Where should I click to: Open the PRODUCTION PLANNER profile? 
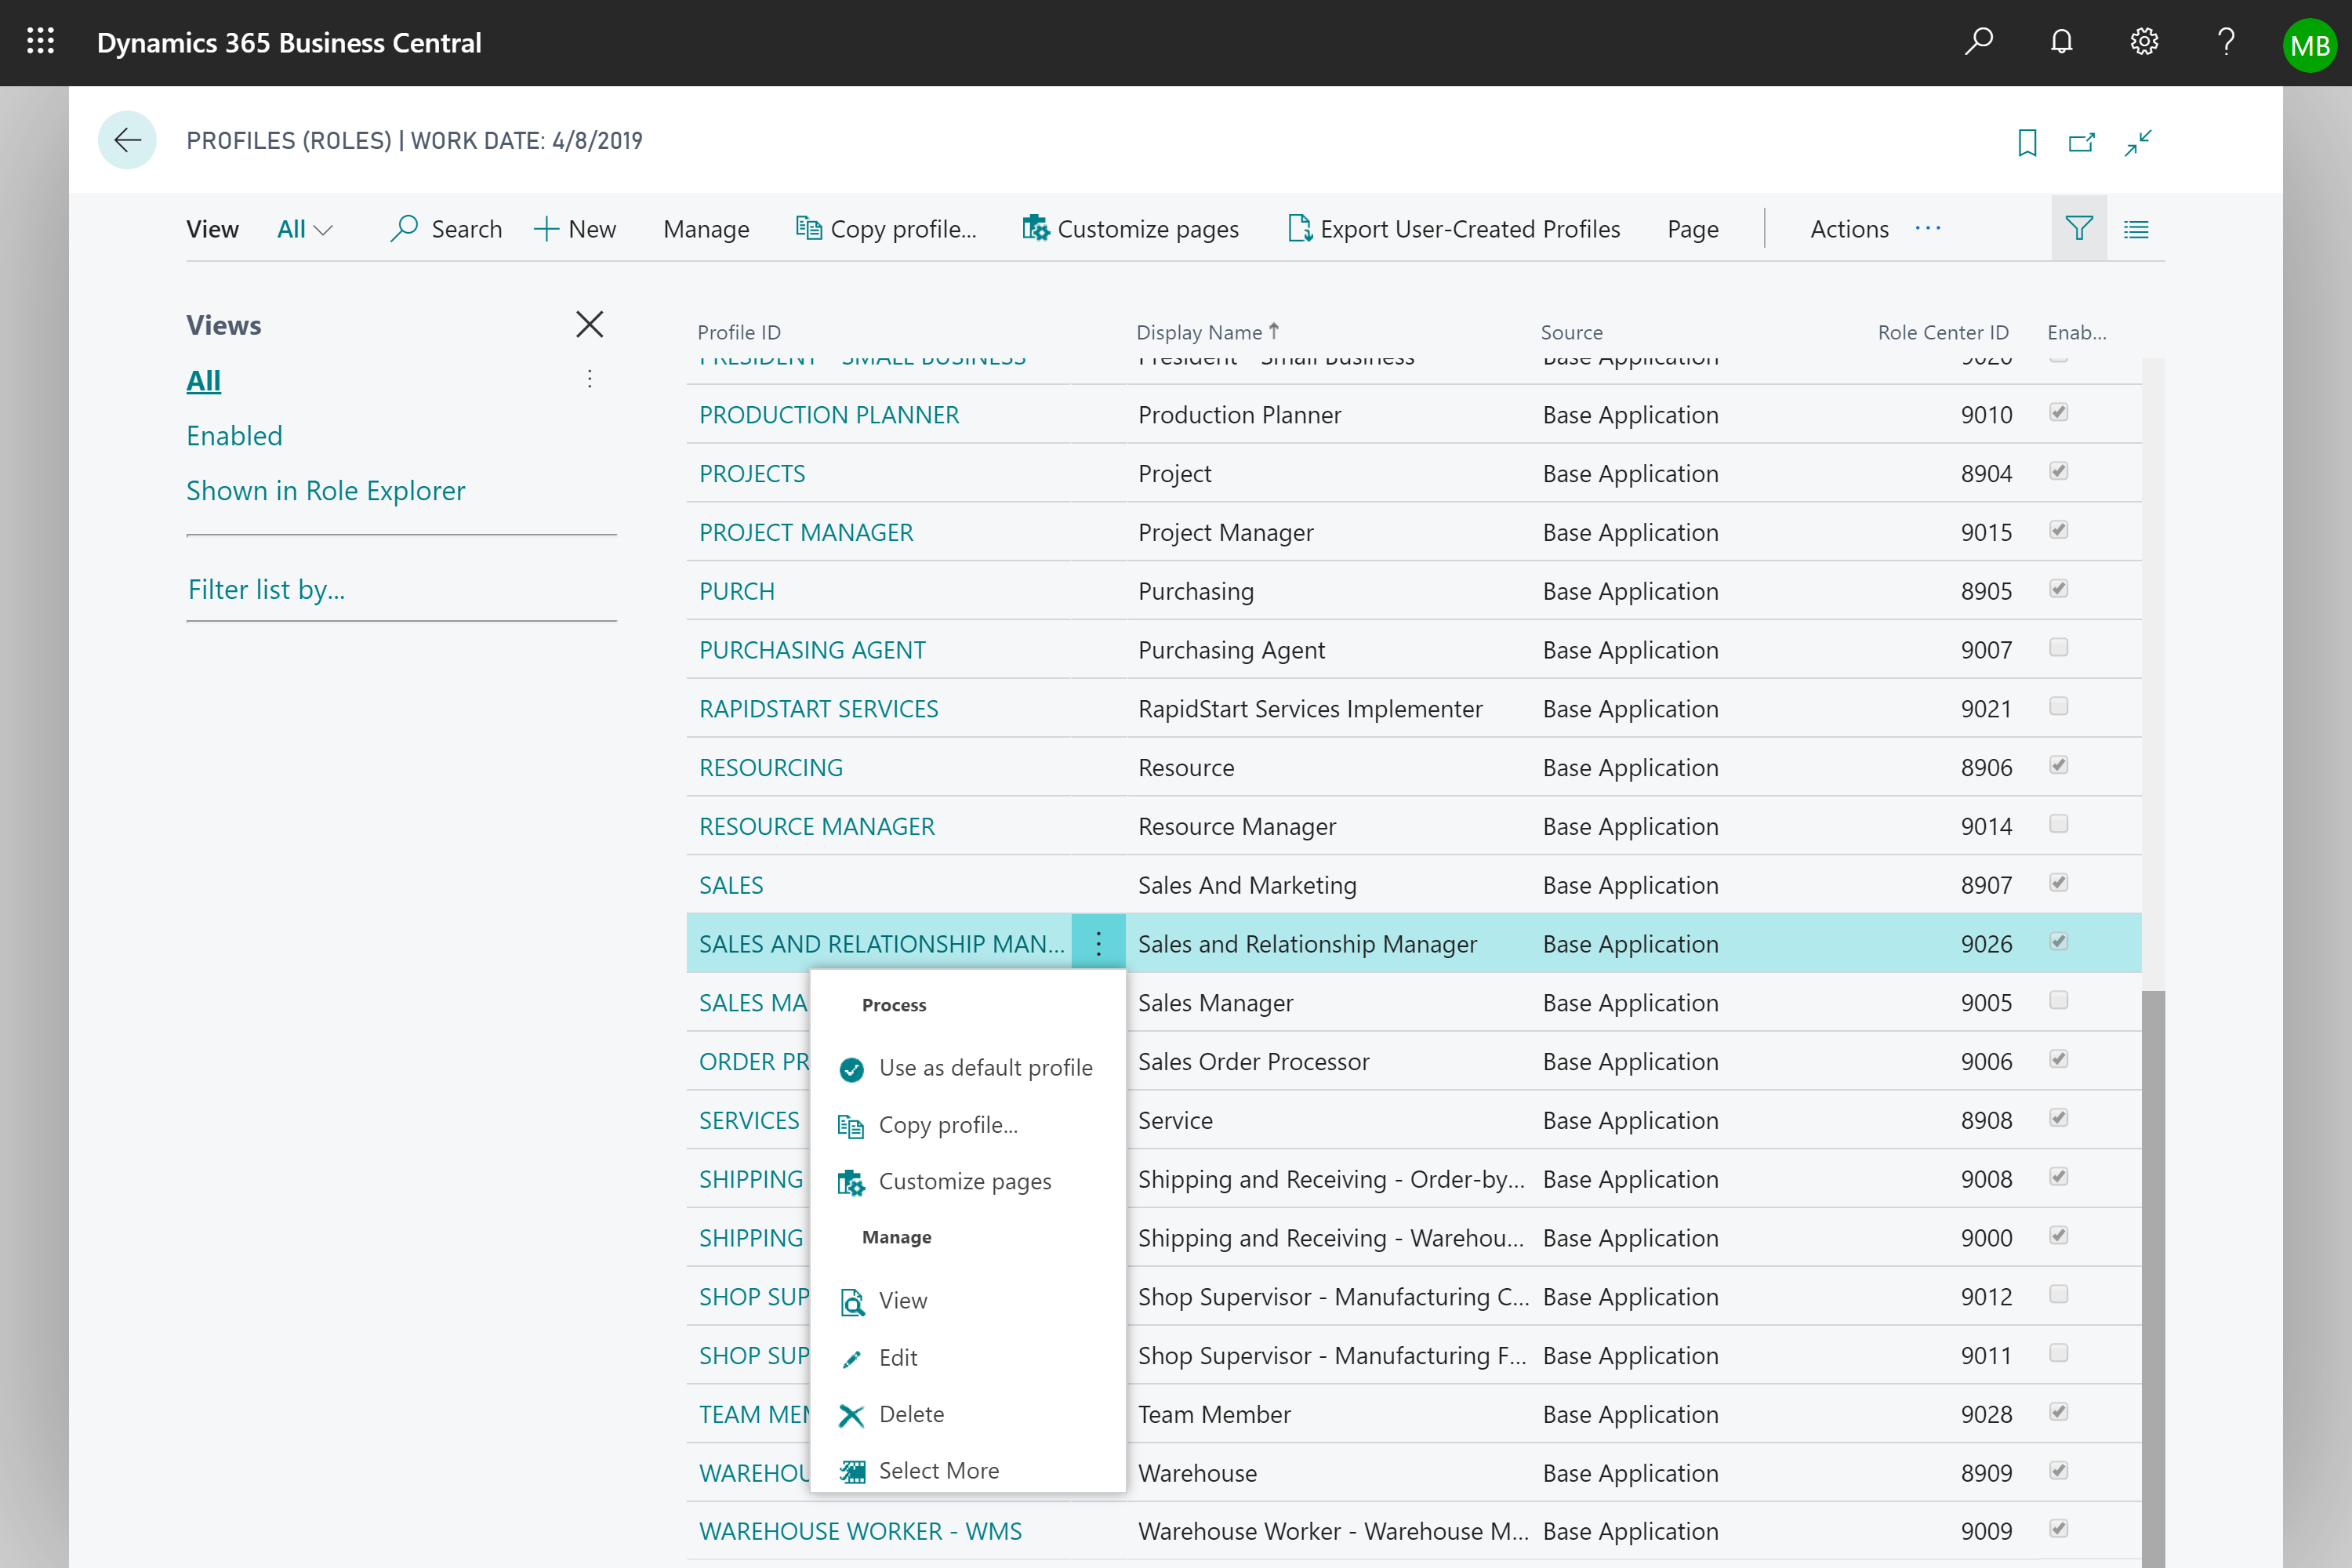coord(829,415)
